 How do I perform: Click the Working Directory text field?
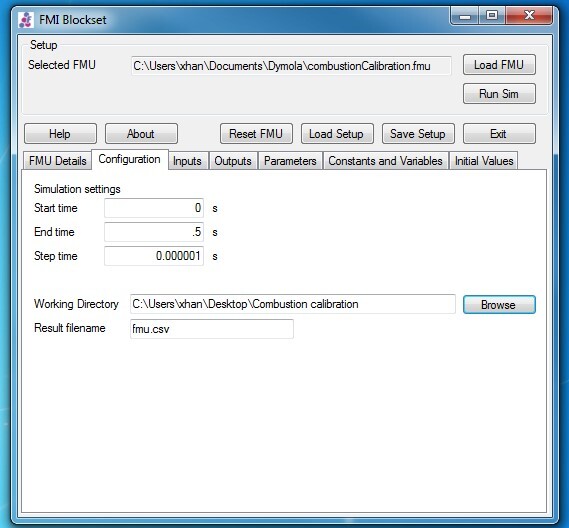pos(292,304)
